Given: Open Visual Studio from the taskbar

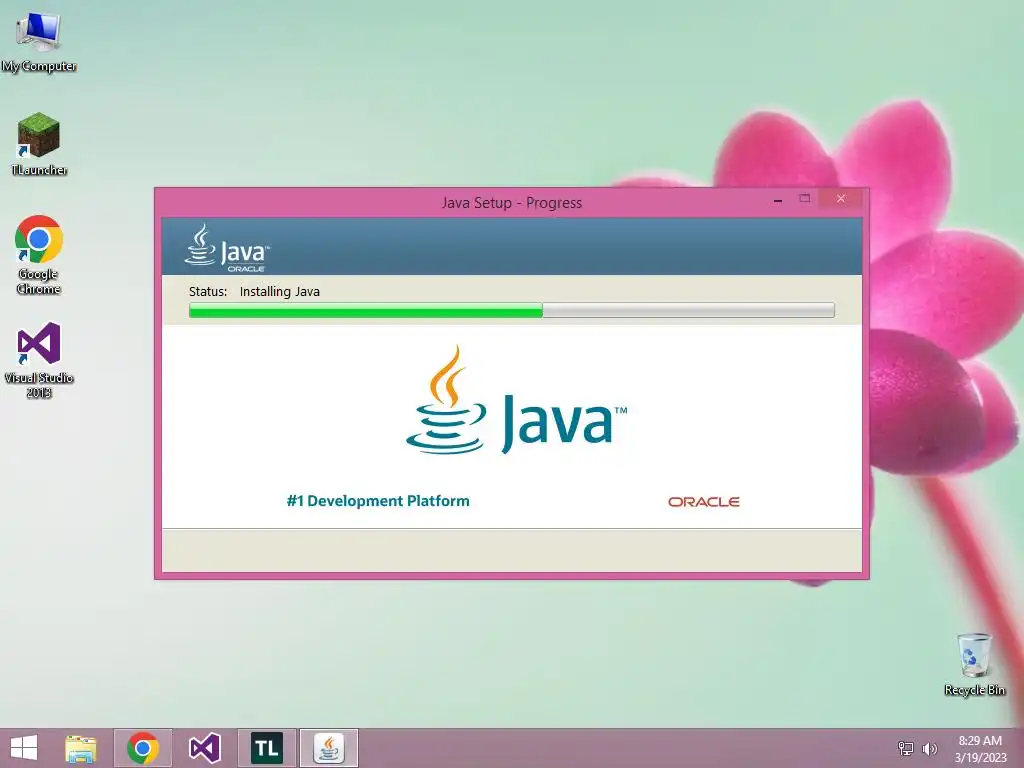Looking at the screenshot, I should coord(204,748).
